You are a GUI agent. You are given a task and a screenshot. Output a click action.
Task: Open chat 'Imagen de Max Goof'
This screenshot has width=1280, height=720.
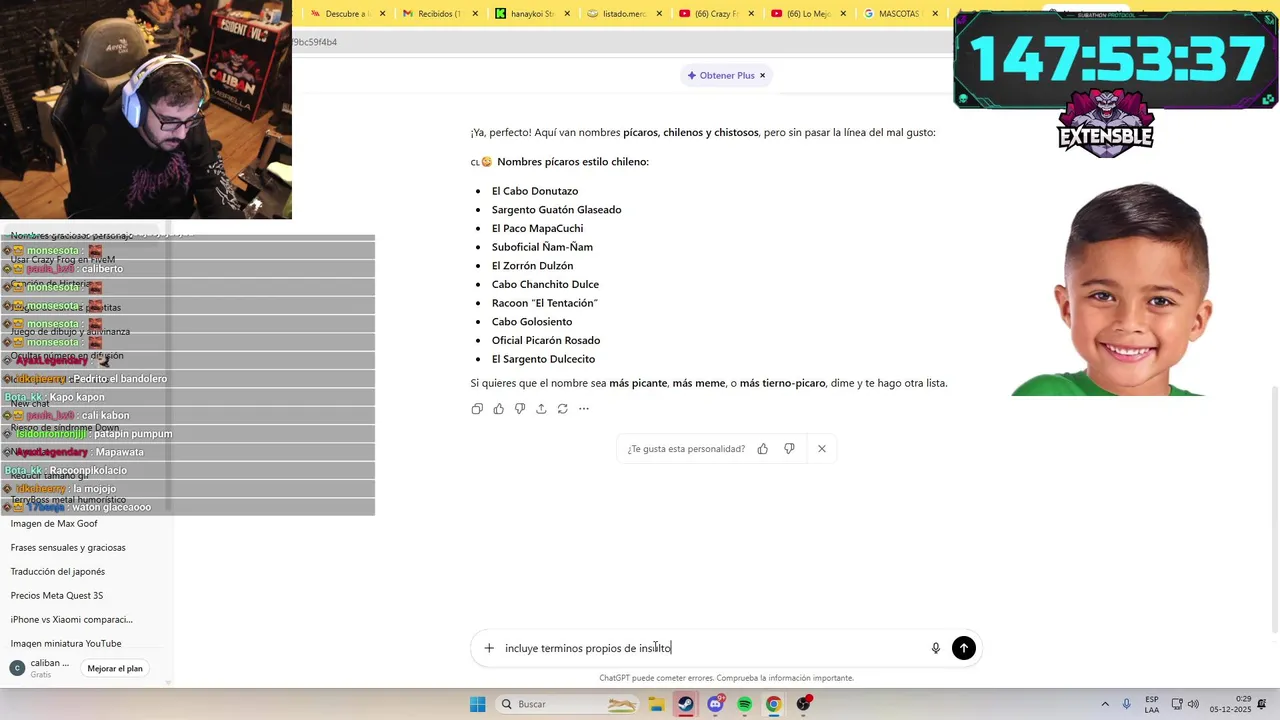coord(54,523)
